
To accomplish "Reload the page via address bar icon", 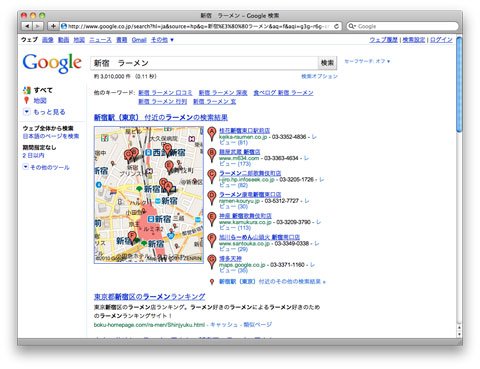I will coord(336,26).
